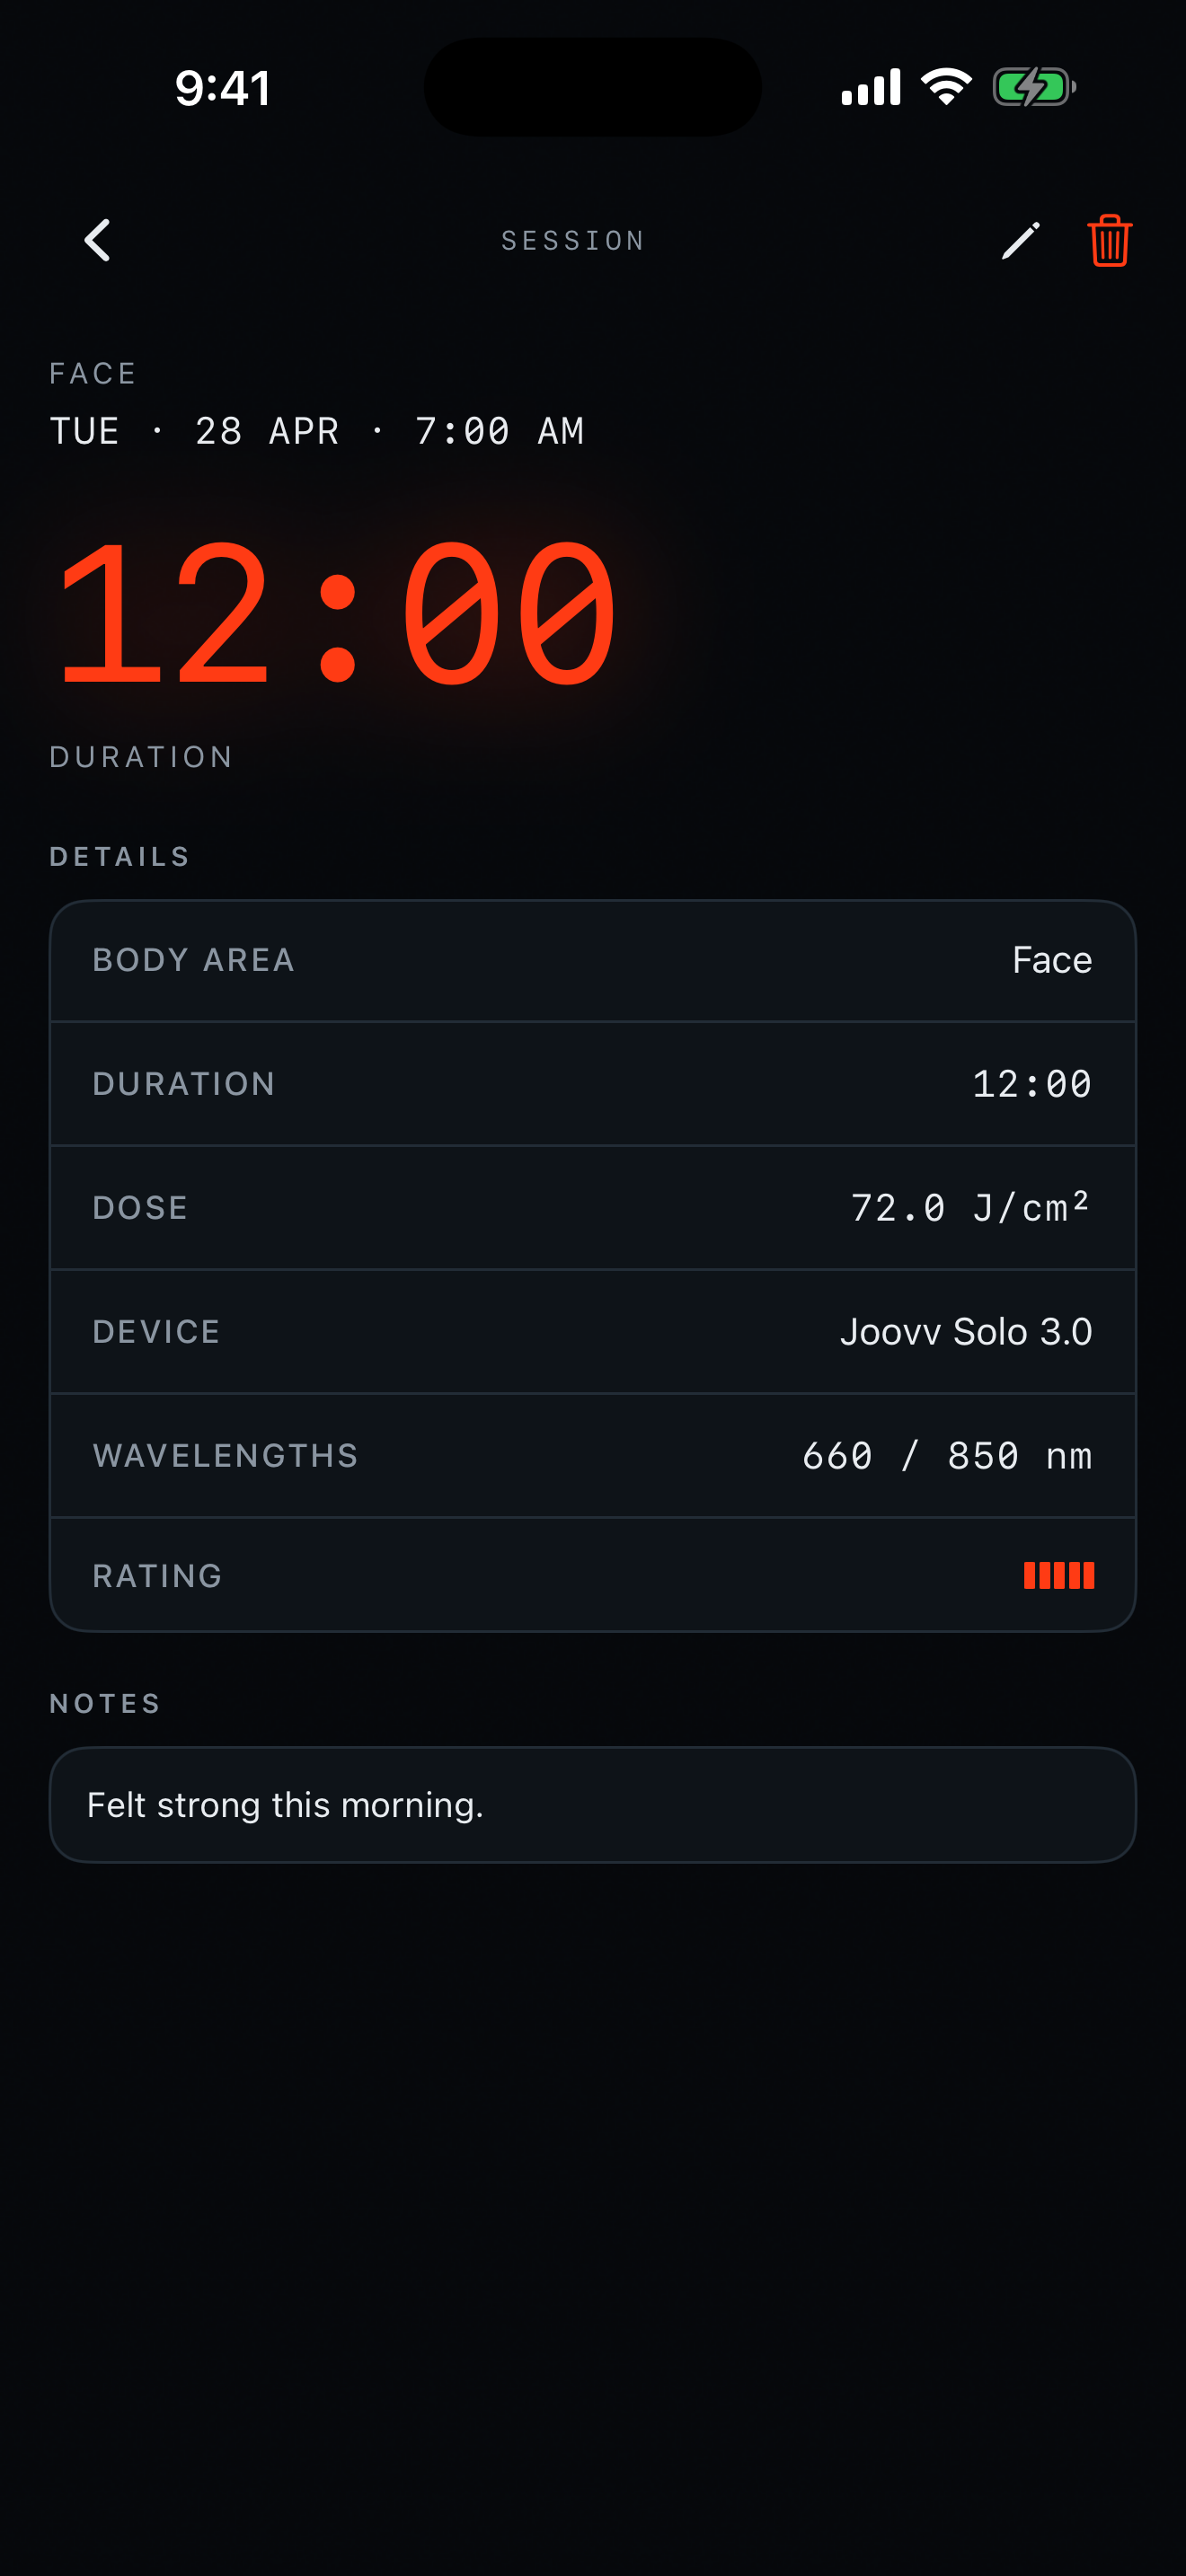Tap the FACE label above the date
Screen dimensions: 1186x2576
coord(92,373)
